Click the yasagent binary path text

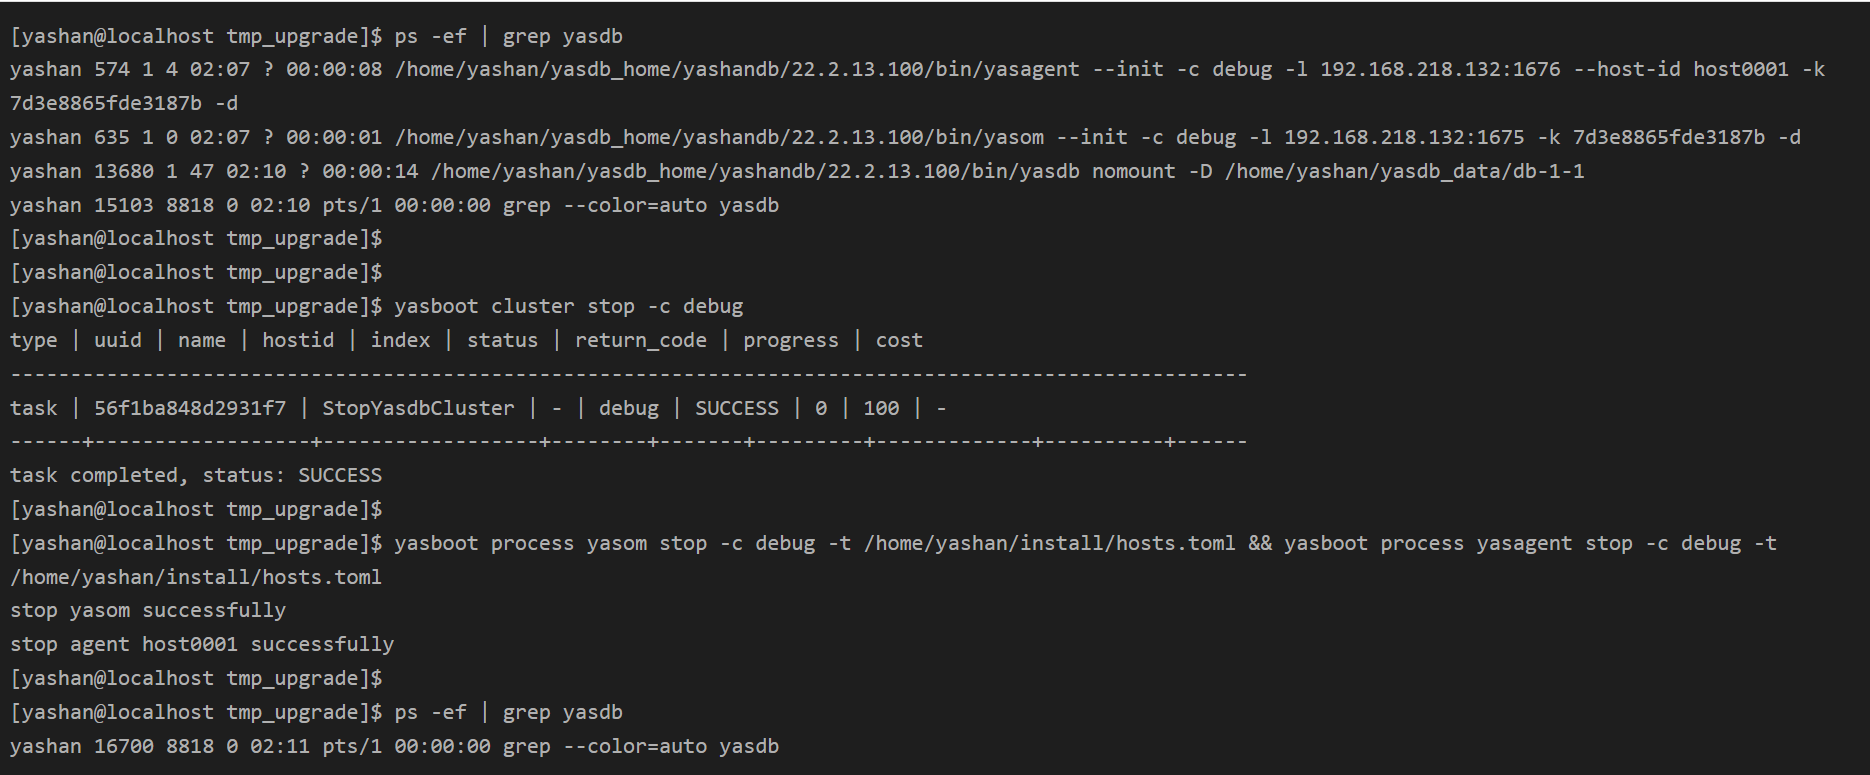[x=737, y=70]
